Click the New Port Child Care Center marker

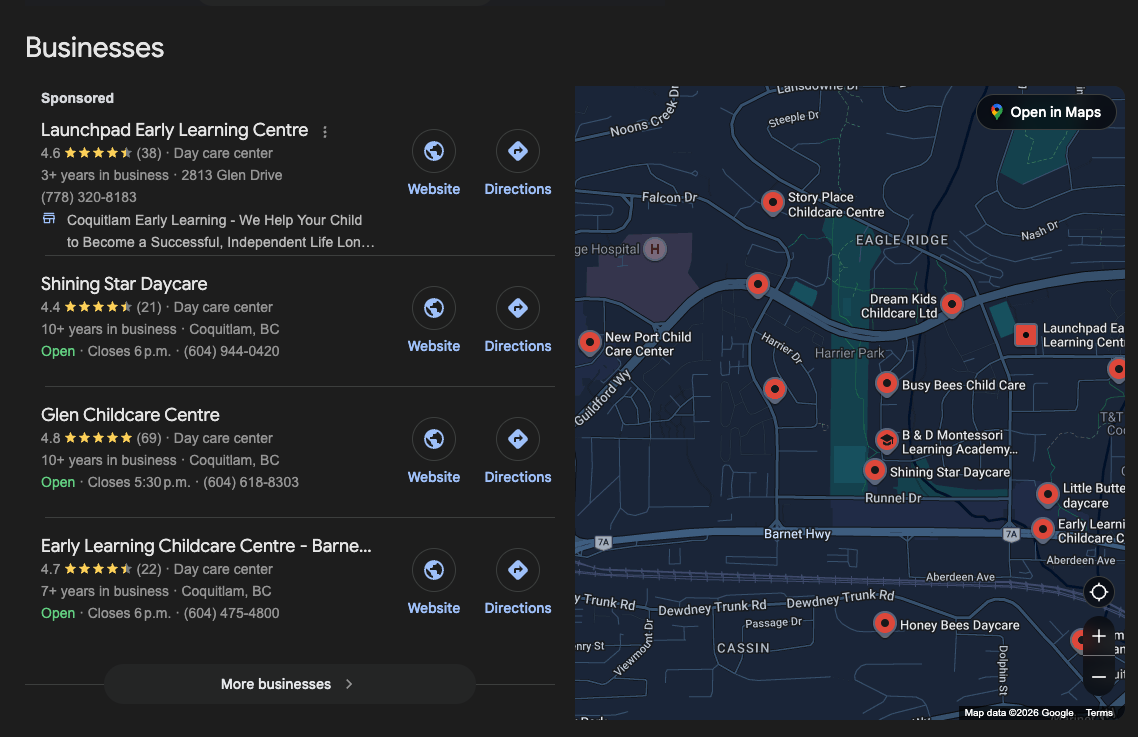pos(590,343)
